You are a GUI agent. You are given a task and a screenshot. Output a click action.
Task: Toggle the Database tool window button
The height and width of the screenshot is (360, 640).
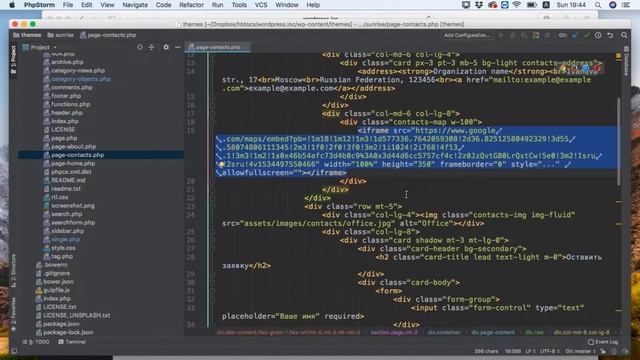click(626, 60)
